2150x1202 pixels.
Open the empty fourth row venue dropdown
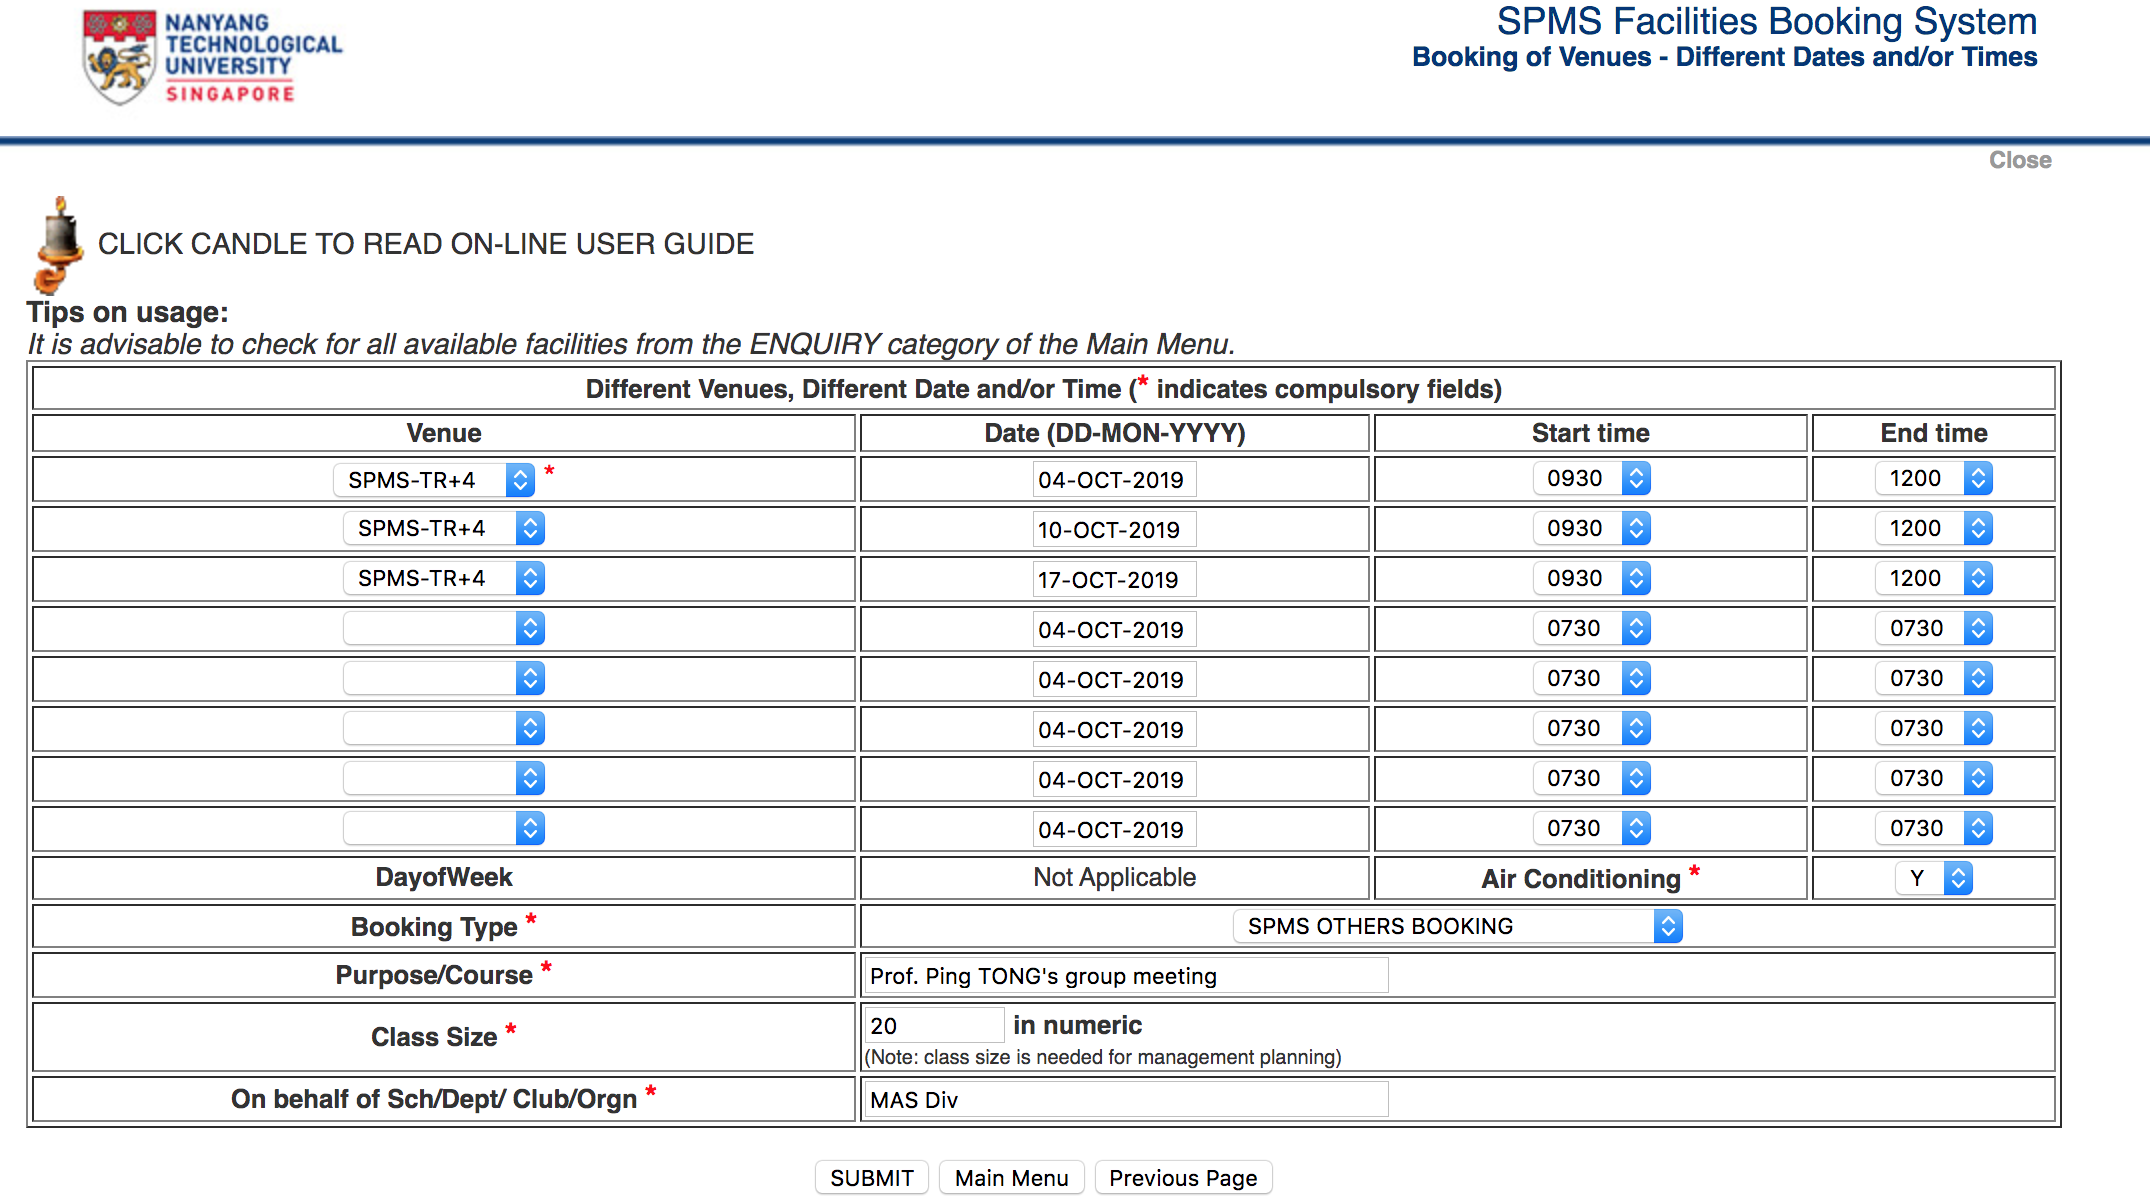[x=443, y=629]
